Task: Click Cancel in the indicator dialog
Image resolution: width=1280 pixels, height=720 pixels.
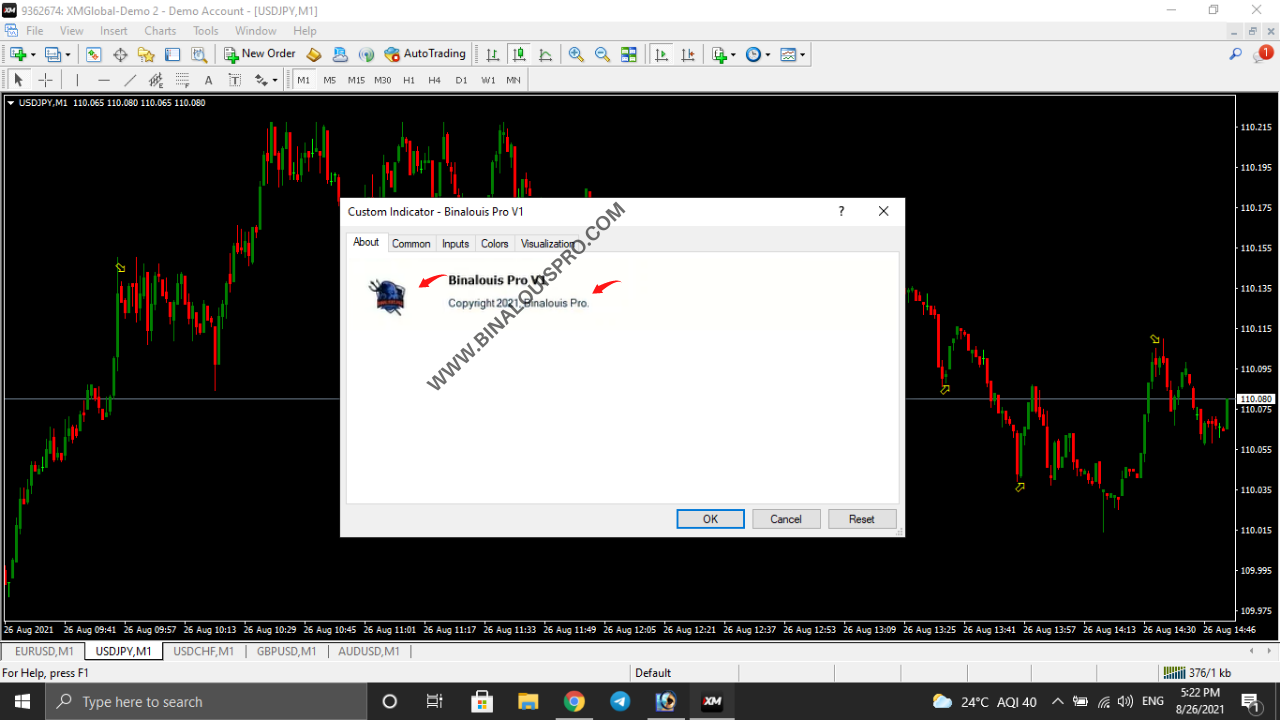Action: (786, 519)
